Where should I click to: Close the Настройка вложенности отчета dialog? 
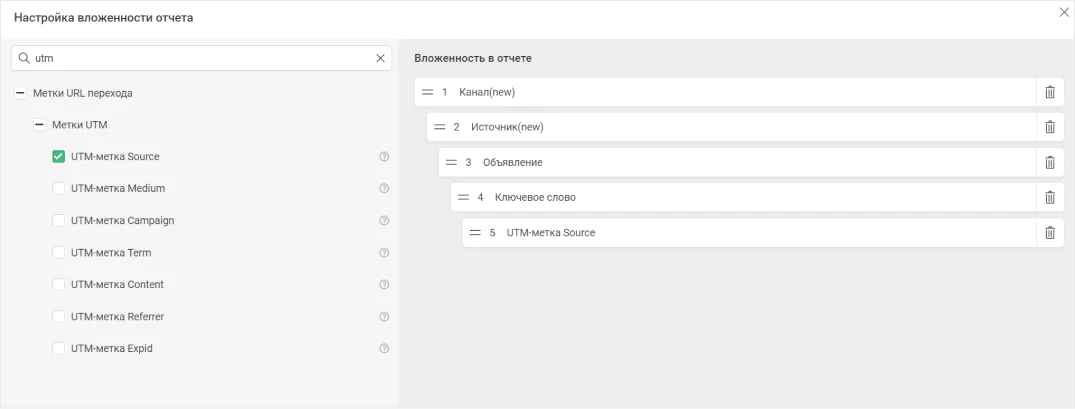tap(1064, 12)
